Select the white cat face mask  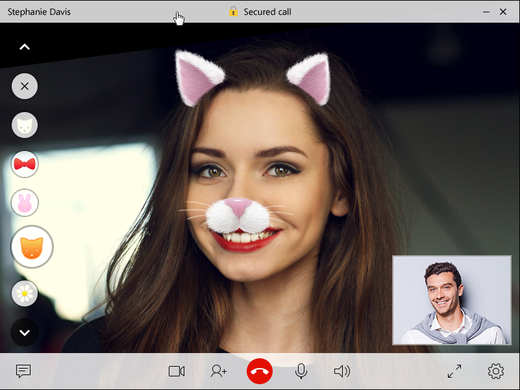(x=25, y=125)
